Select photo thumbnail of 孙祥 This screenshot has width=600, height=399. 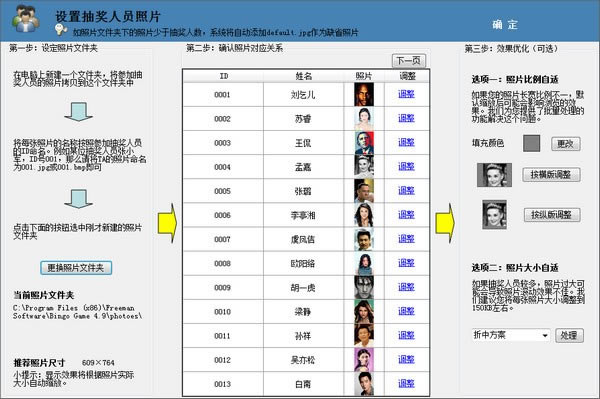tap(364, 335)
